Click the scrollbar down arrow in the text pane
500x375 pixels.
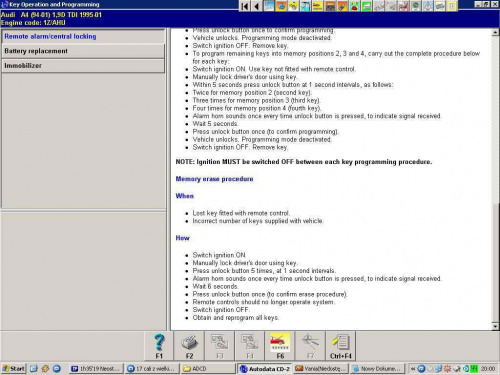pos(495,327)
